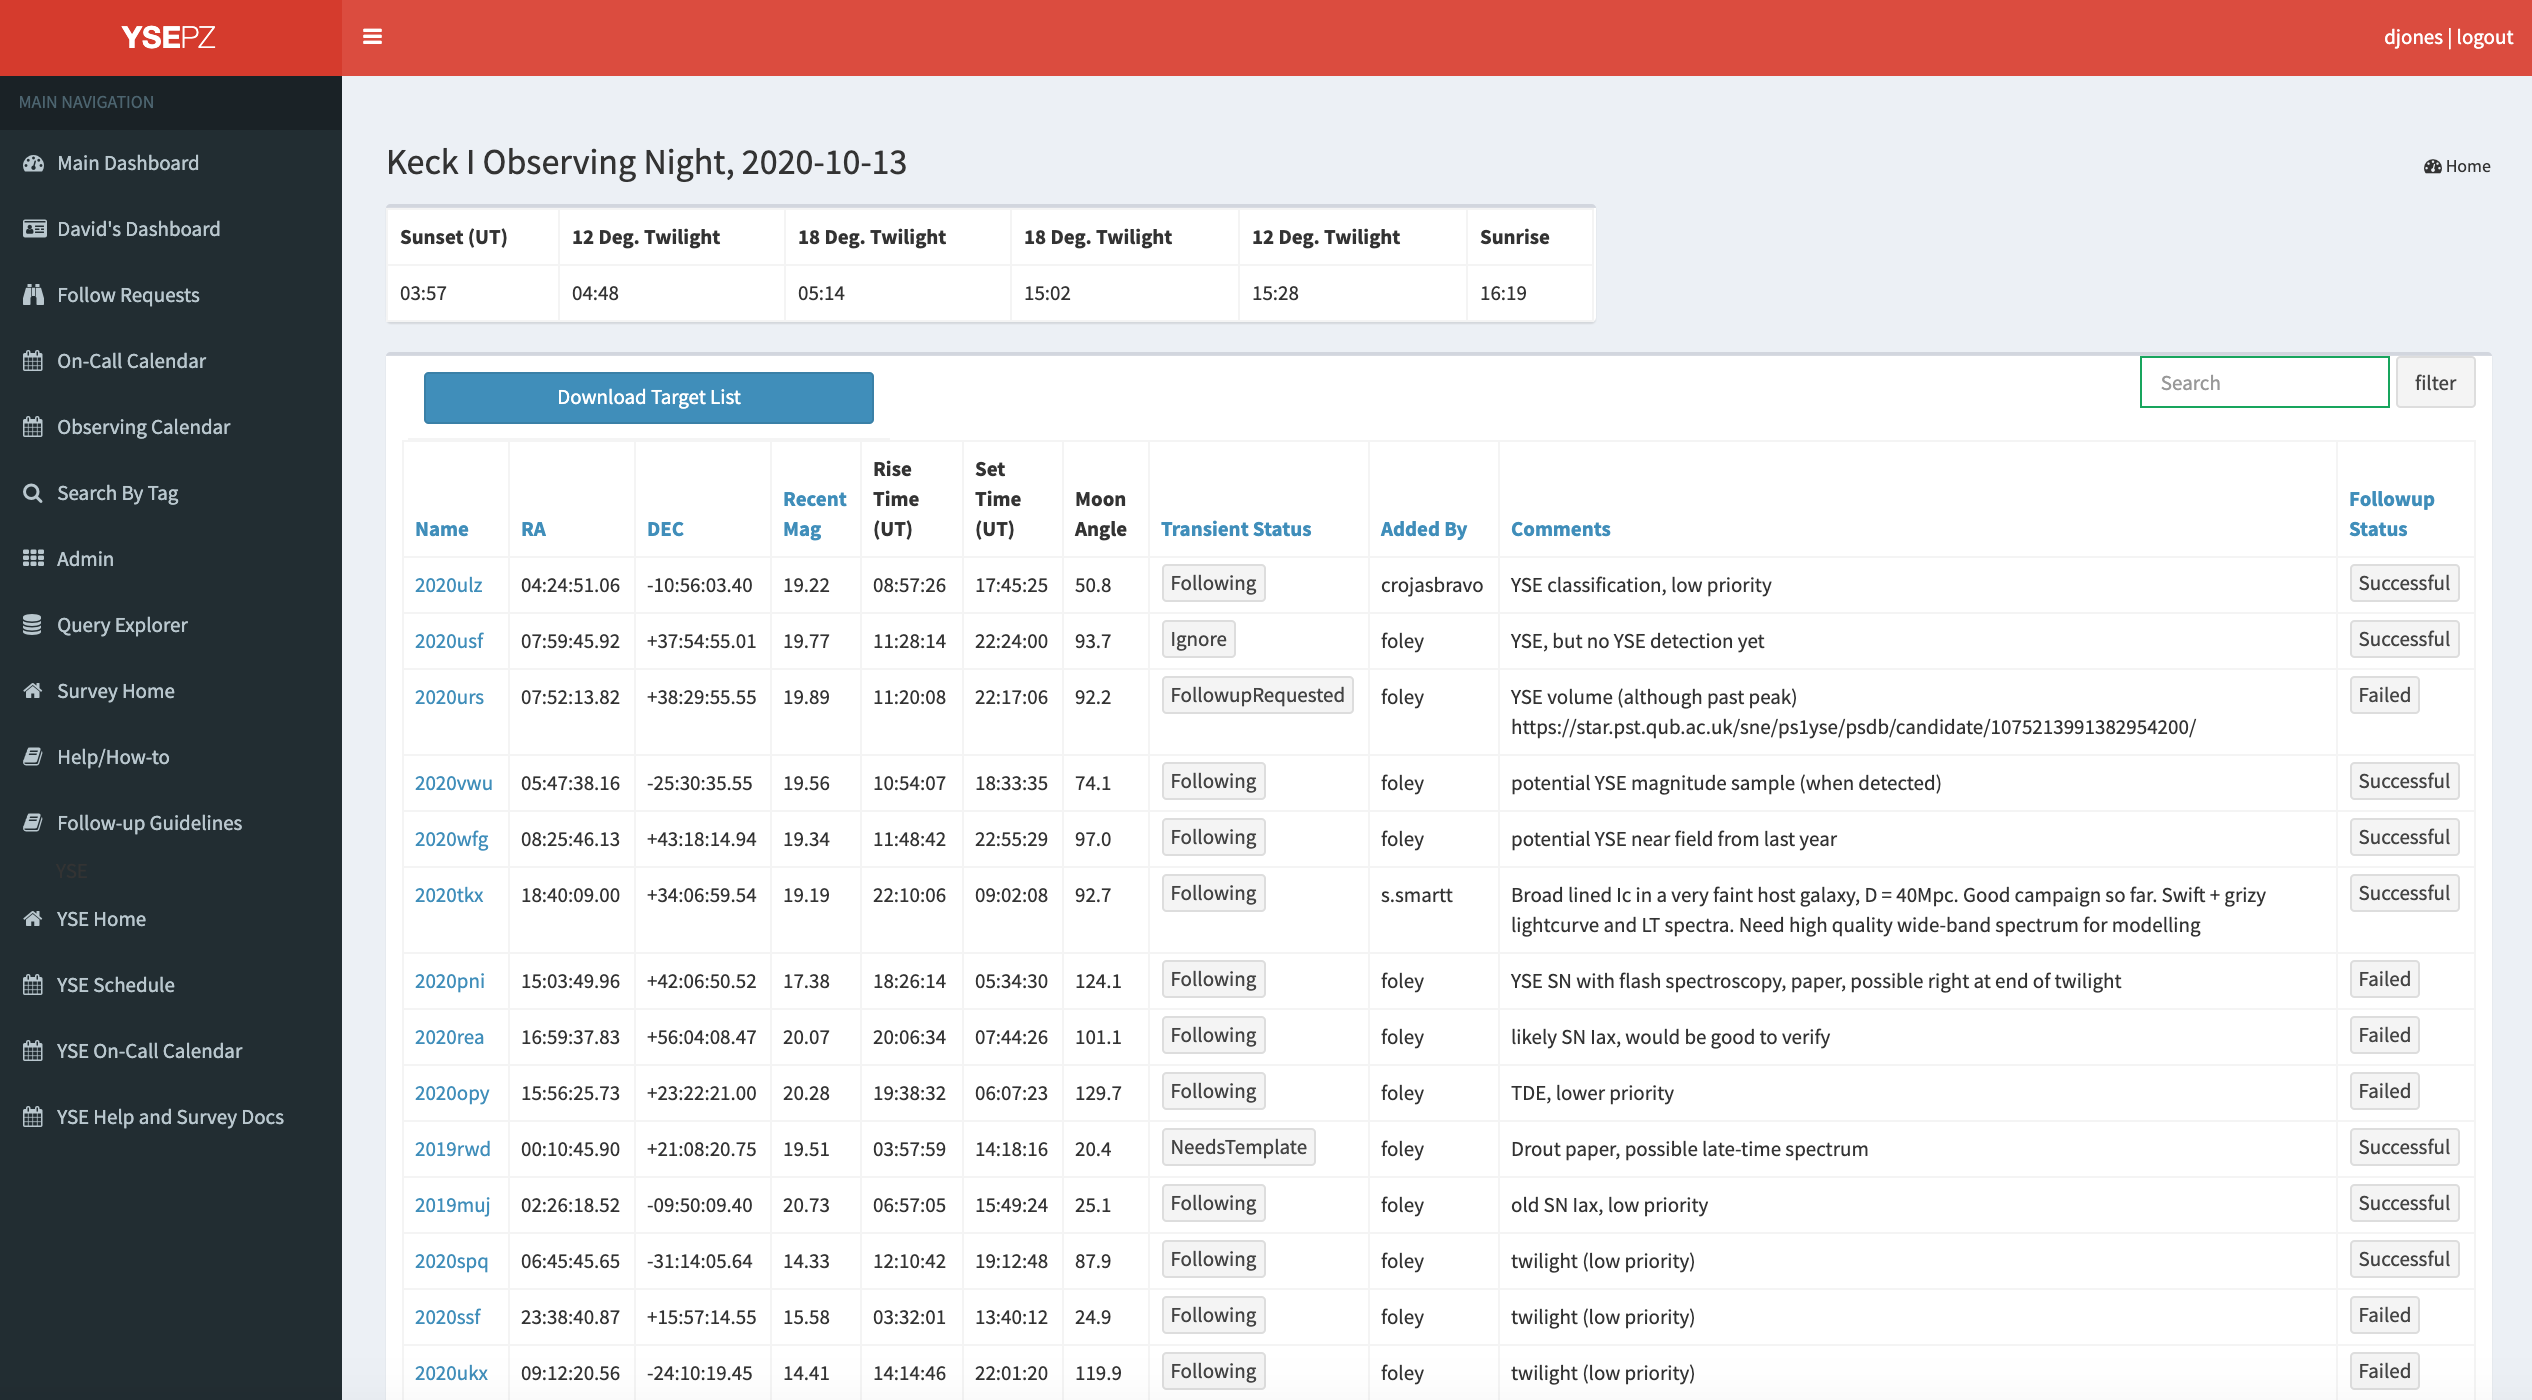Viewport: 2532px width, 1400px height.
Task: Click the logout link
Action: coord(2484,37)
